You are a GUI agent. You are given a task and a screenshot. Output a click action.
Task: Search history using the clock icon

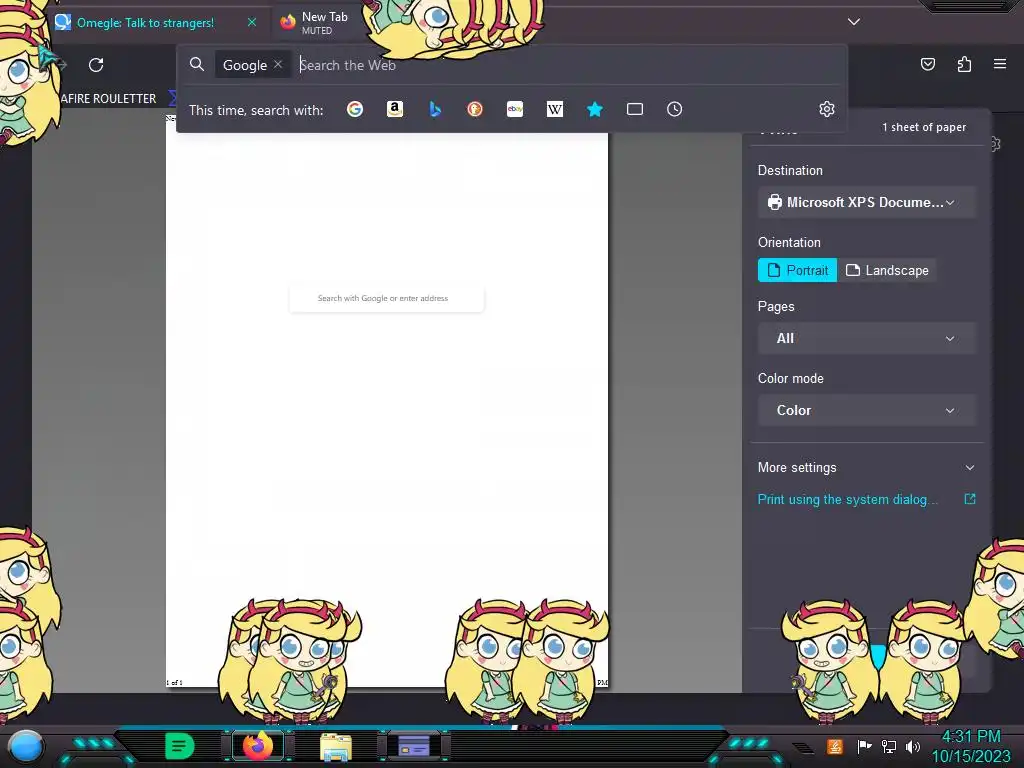click(x=675, y=109)
